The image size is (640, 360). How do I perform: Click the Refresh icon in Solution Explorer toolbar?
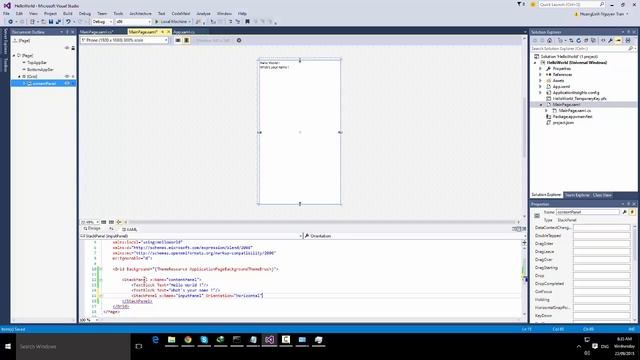(578, 40)
